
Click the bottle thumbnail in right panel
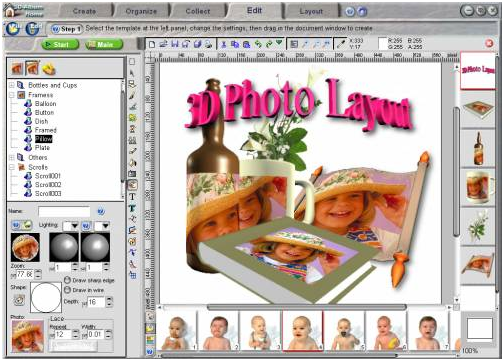478,148
